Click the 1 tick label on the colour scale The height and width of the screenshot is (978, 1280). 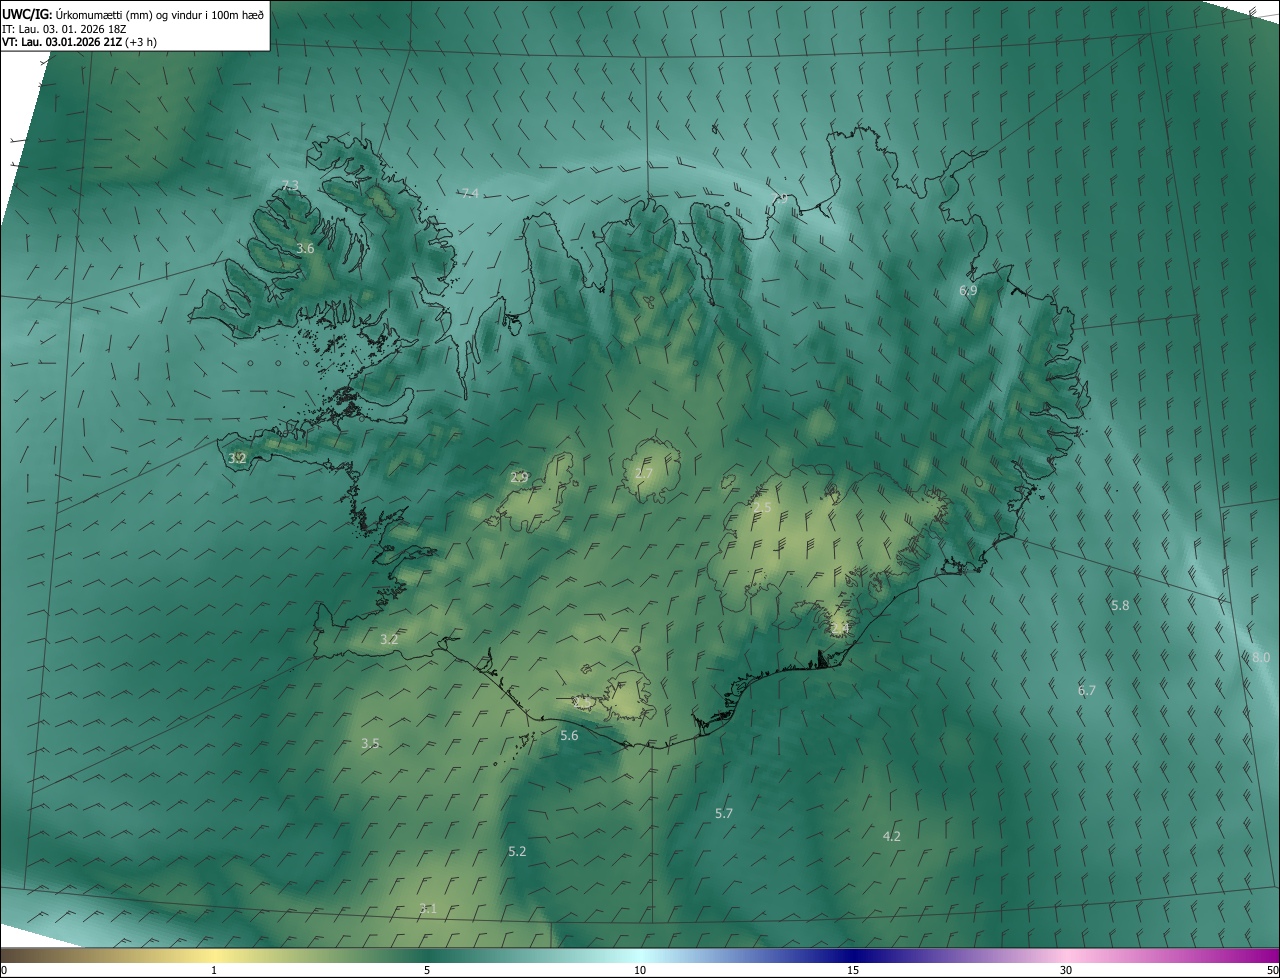click(214, 970)
